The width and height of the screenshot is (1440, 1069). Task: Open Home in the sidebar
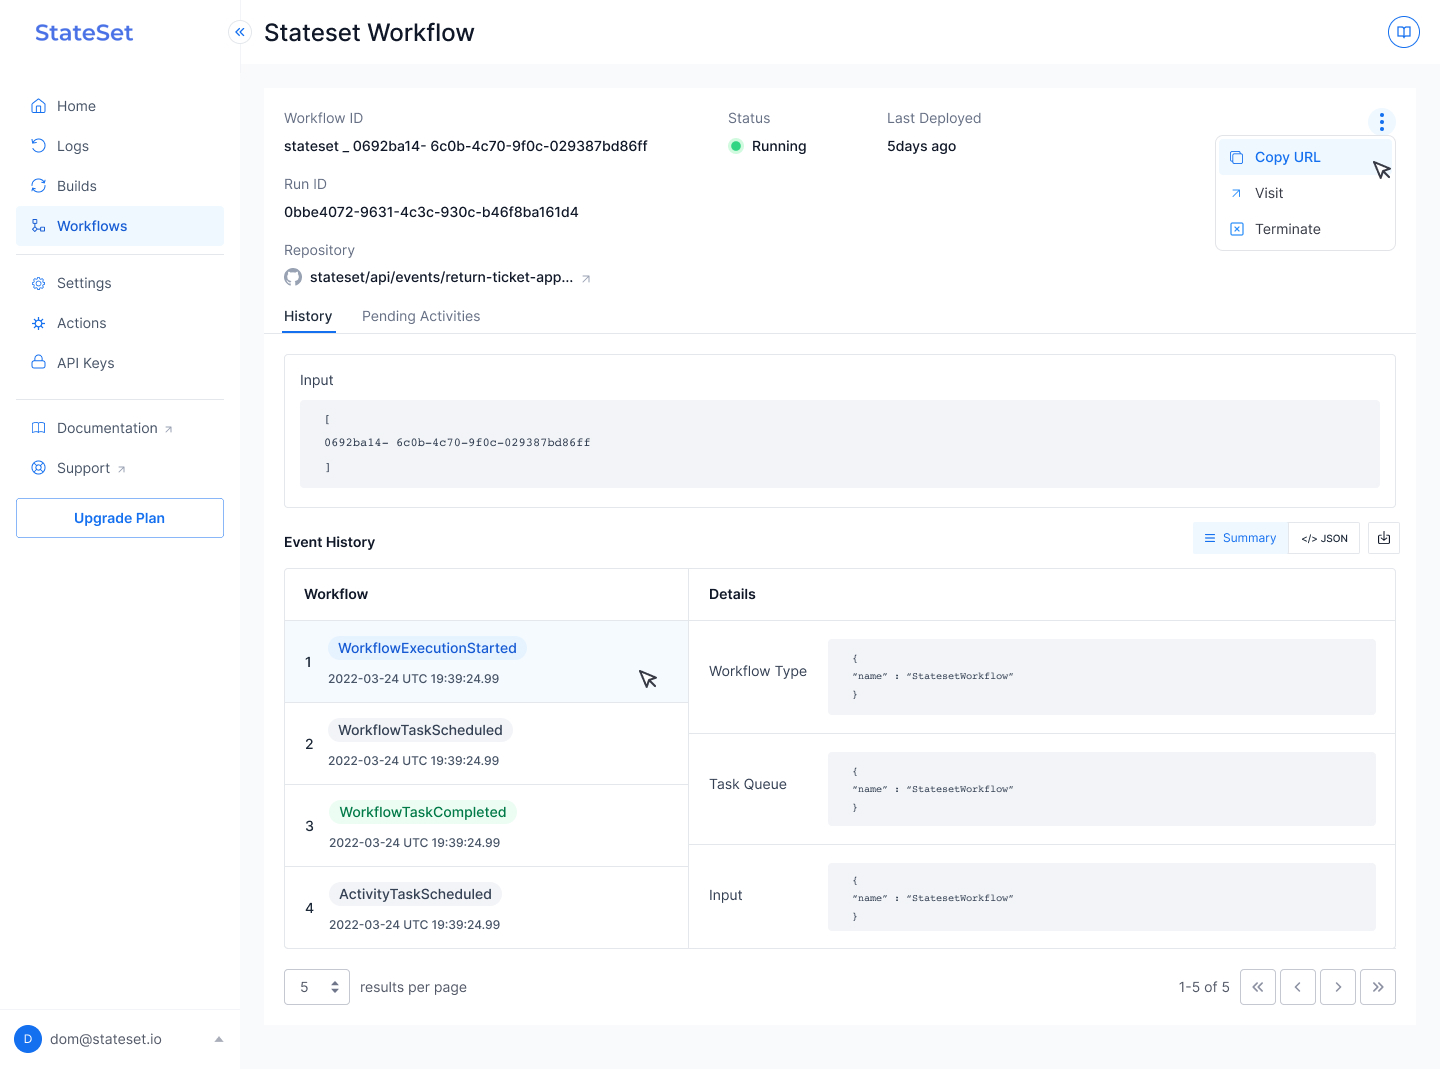click(x=120, y=106)
